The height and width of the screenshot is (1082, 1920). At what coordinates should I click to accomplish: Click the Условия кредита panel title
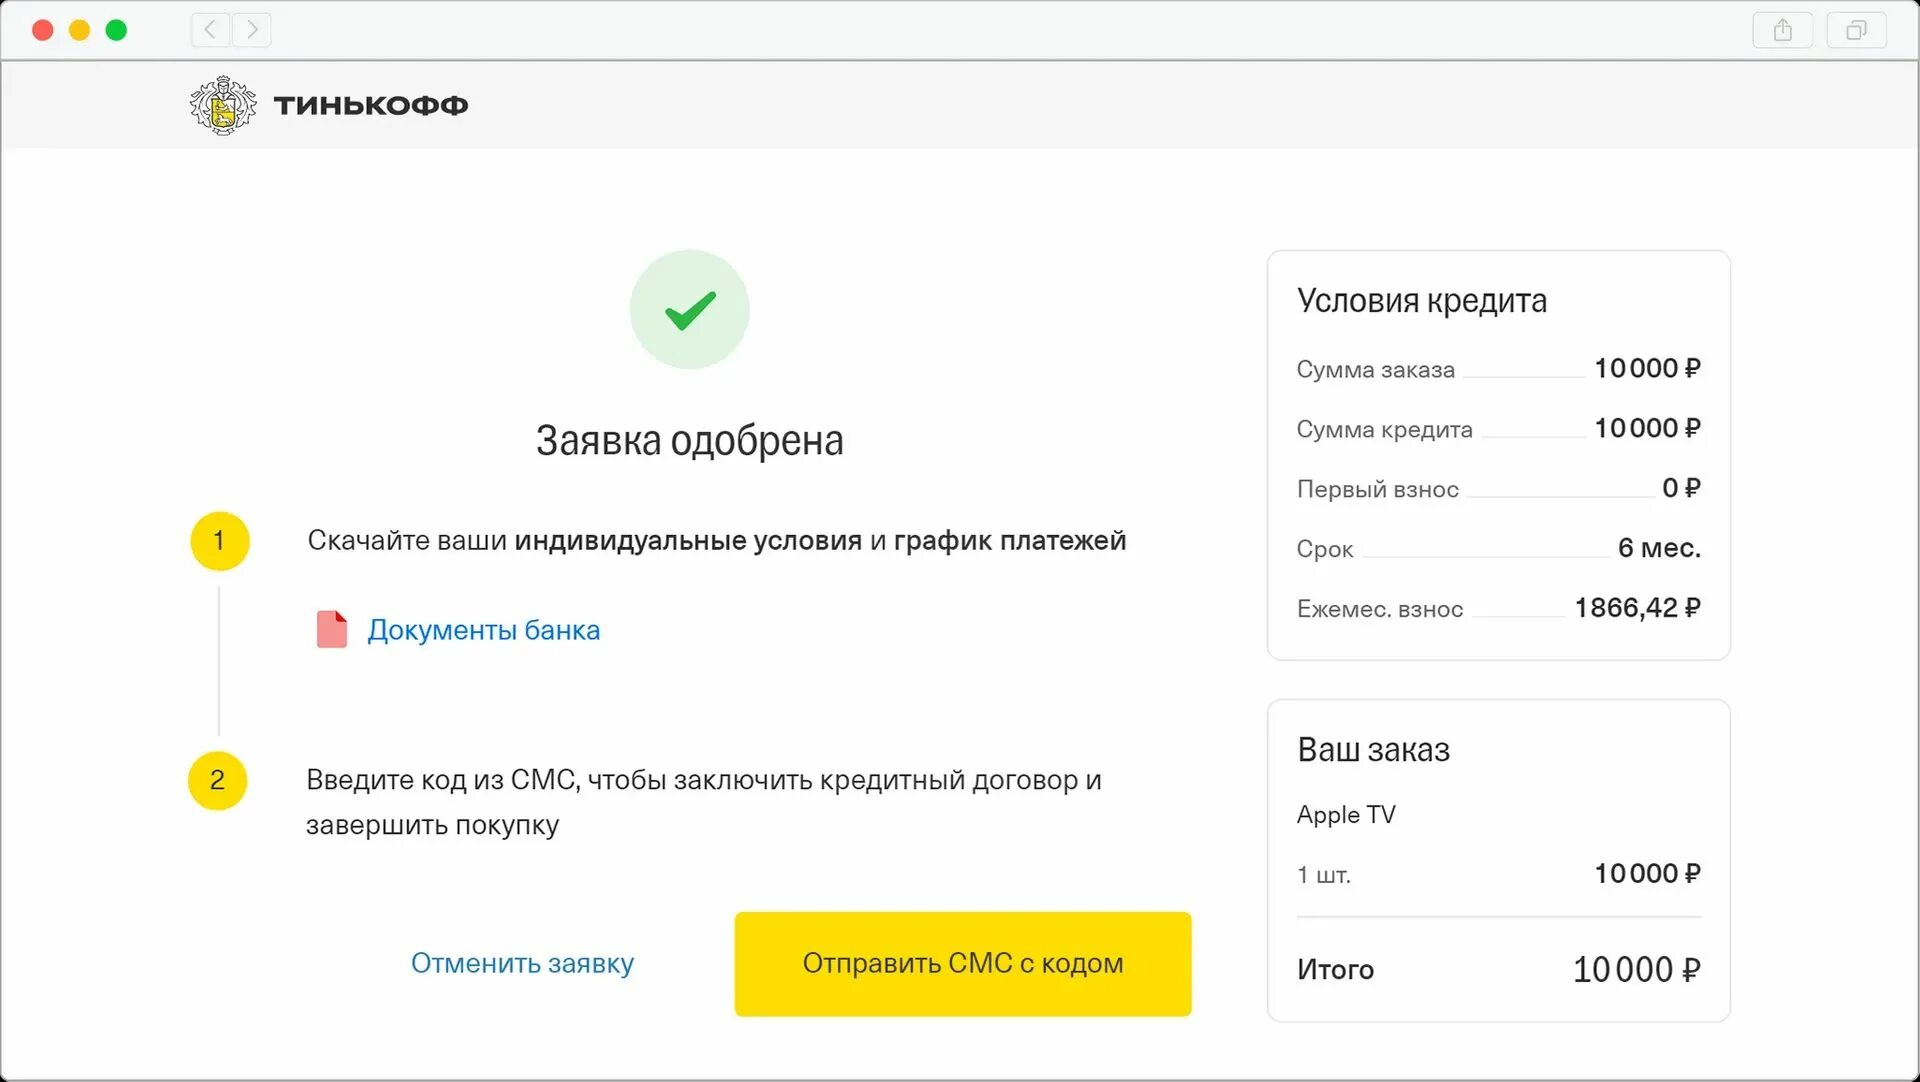pyautogui.click(x=1421, y=300)
